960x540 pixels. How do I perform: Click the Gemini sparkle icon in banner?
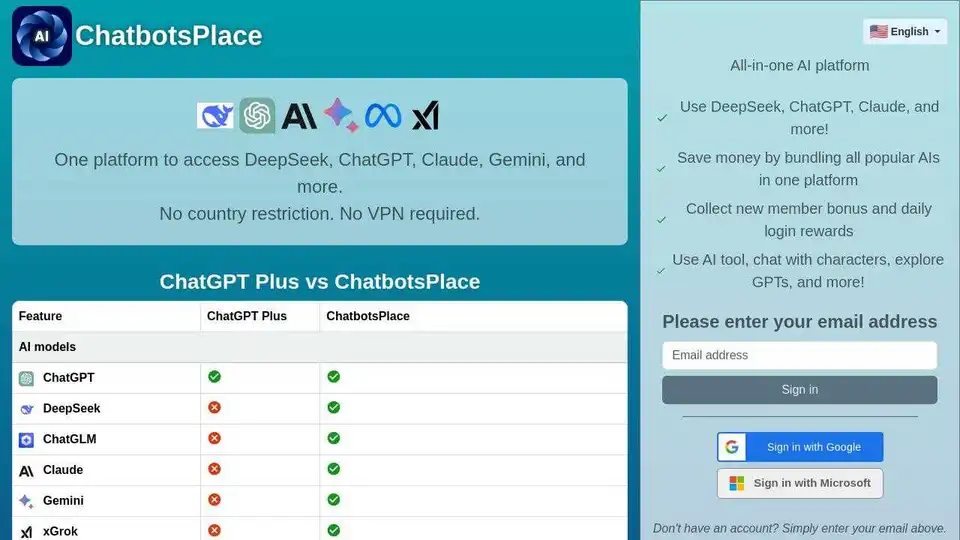click(341, 116)
